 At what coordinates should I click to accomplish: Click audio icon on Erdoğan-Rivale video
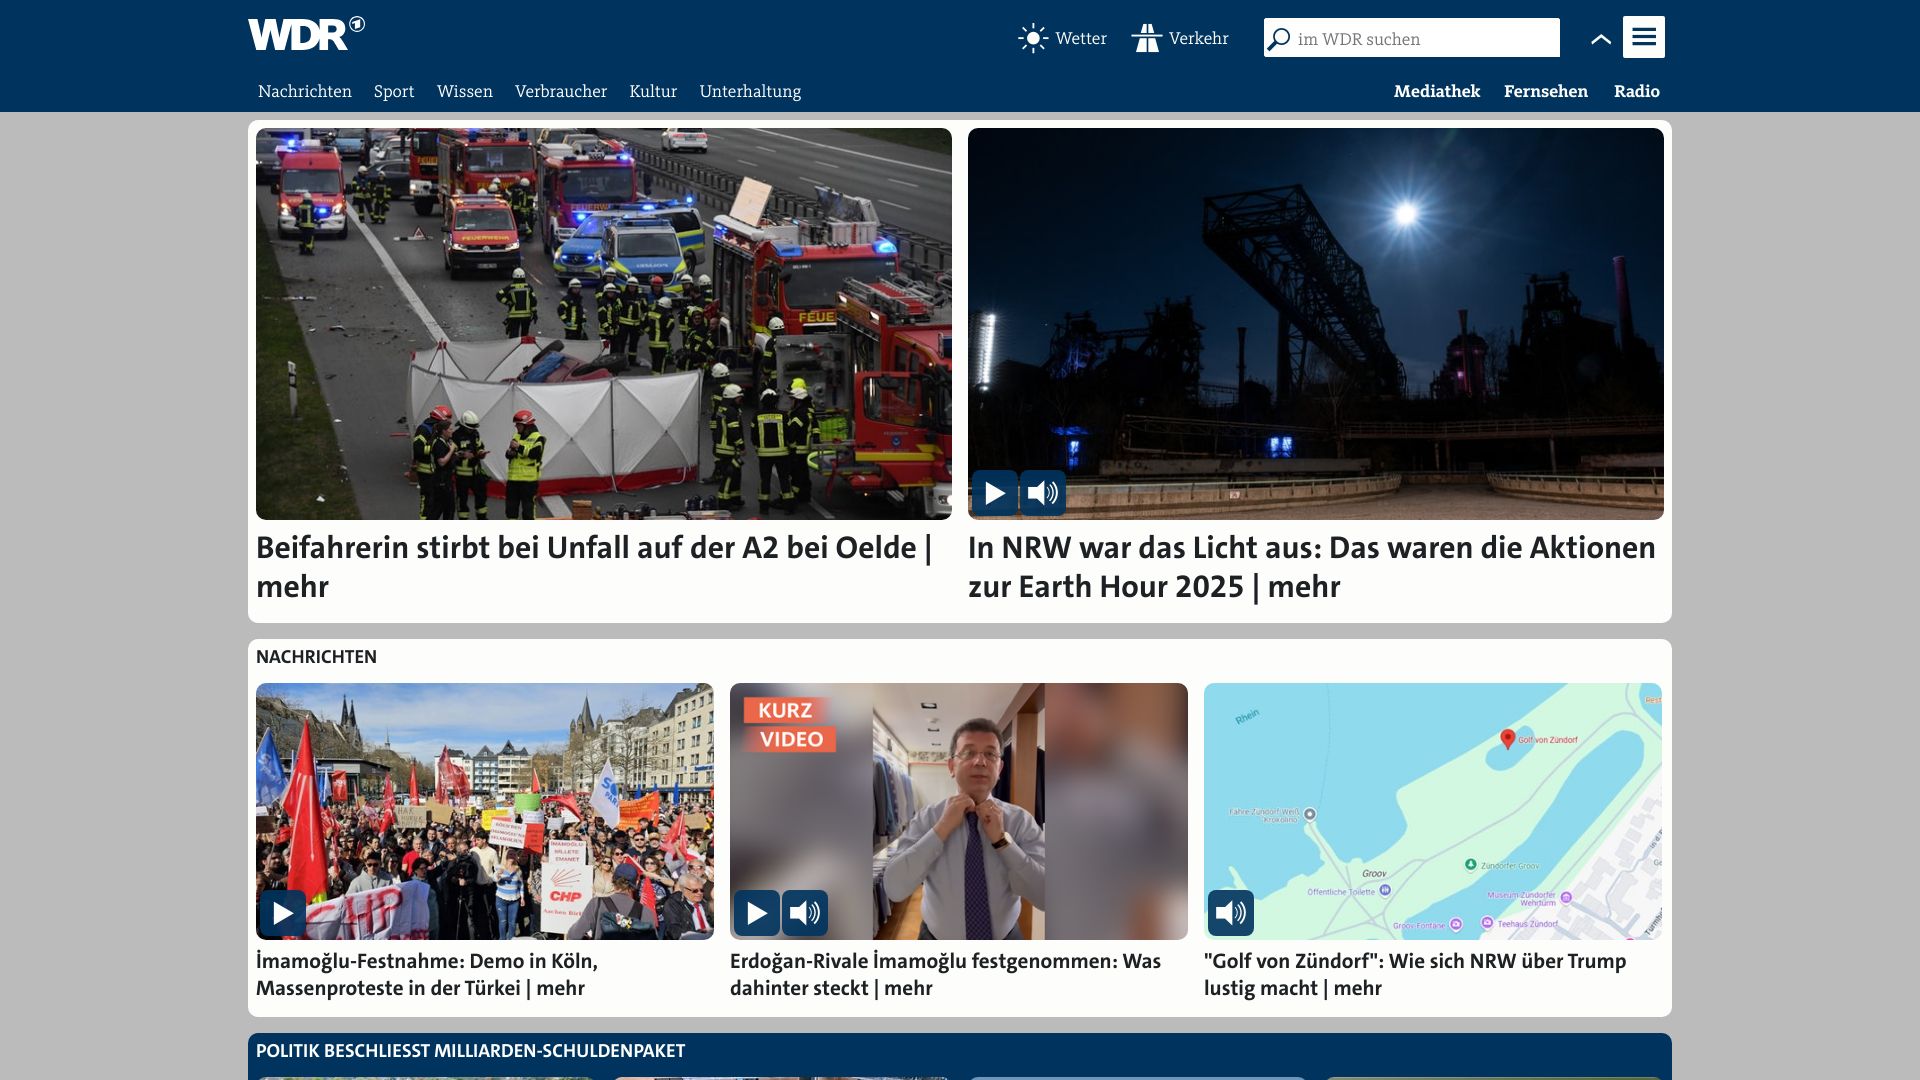click(804, 913)
